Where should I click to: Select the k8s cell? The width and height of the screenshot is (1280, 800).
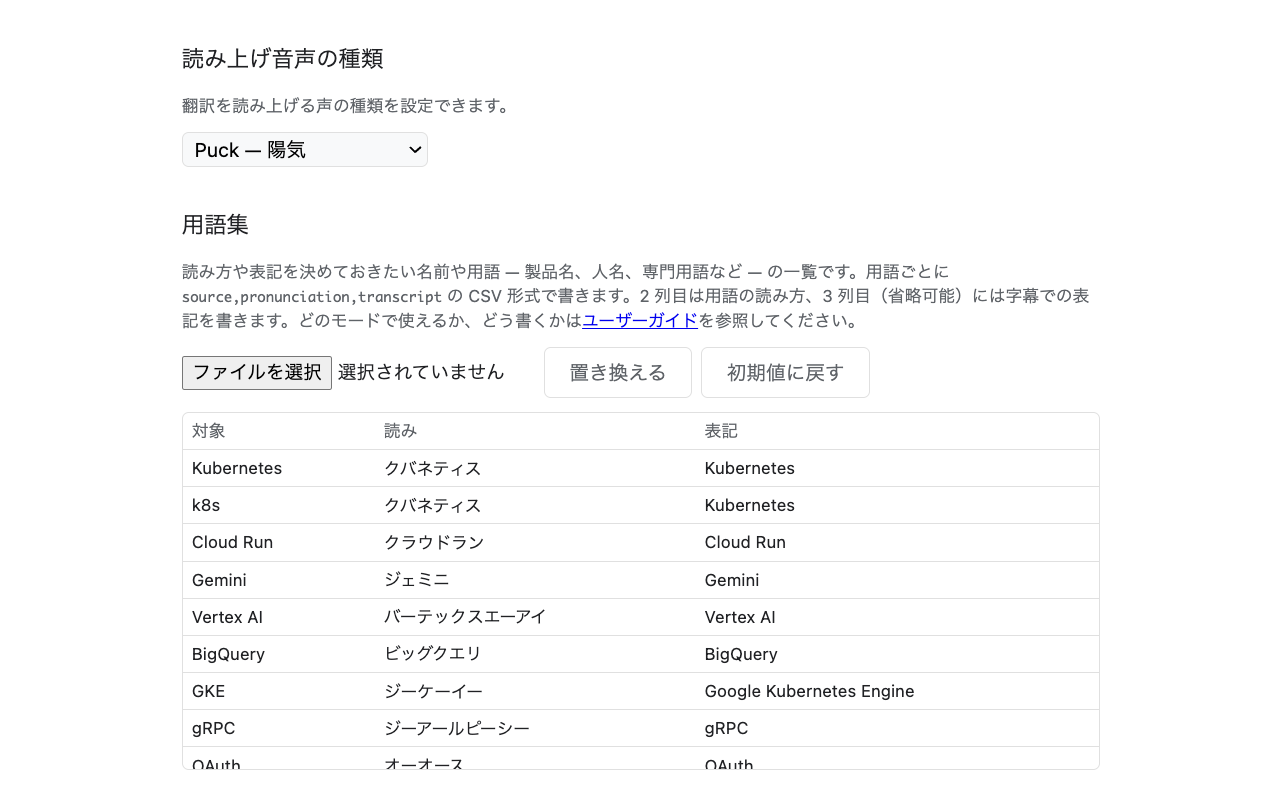point(206,505)
